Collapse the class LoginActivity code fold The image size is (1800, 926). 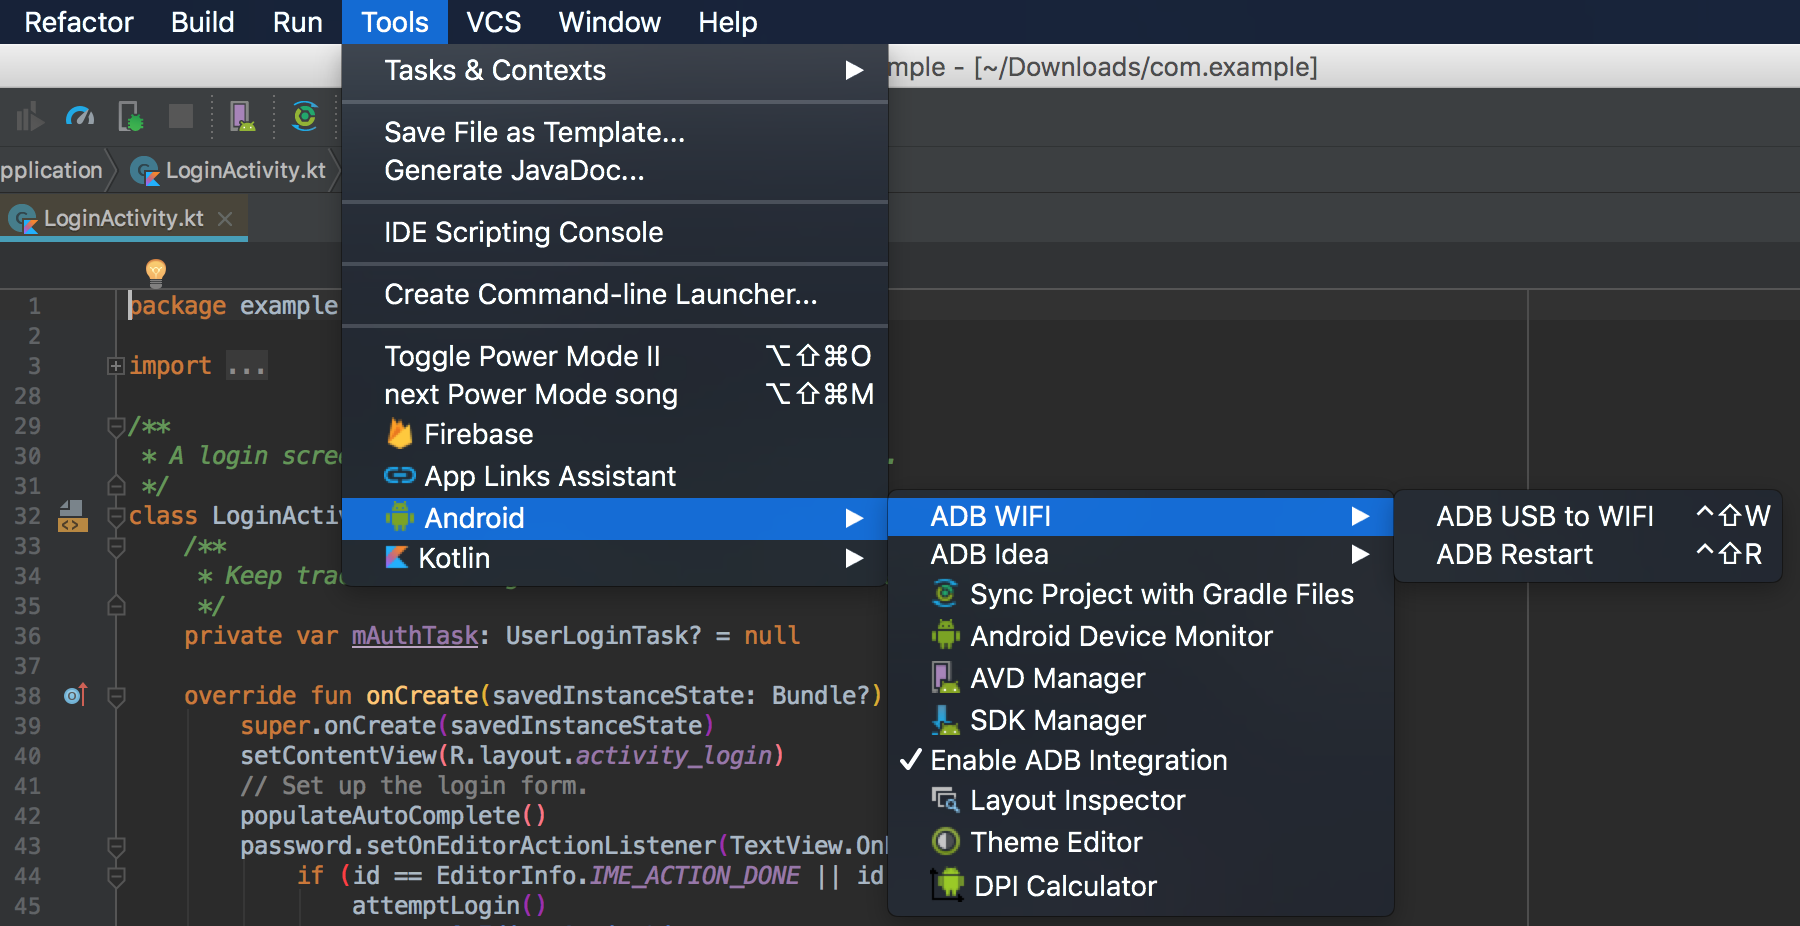point(116,517)
